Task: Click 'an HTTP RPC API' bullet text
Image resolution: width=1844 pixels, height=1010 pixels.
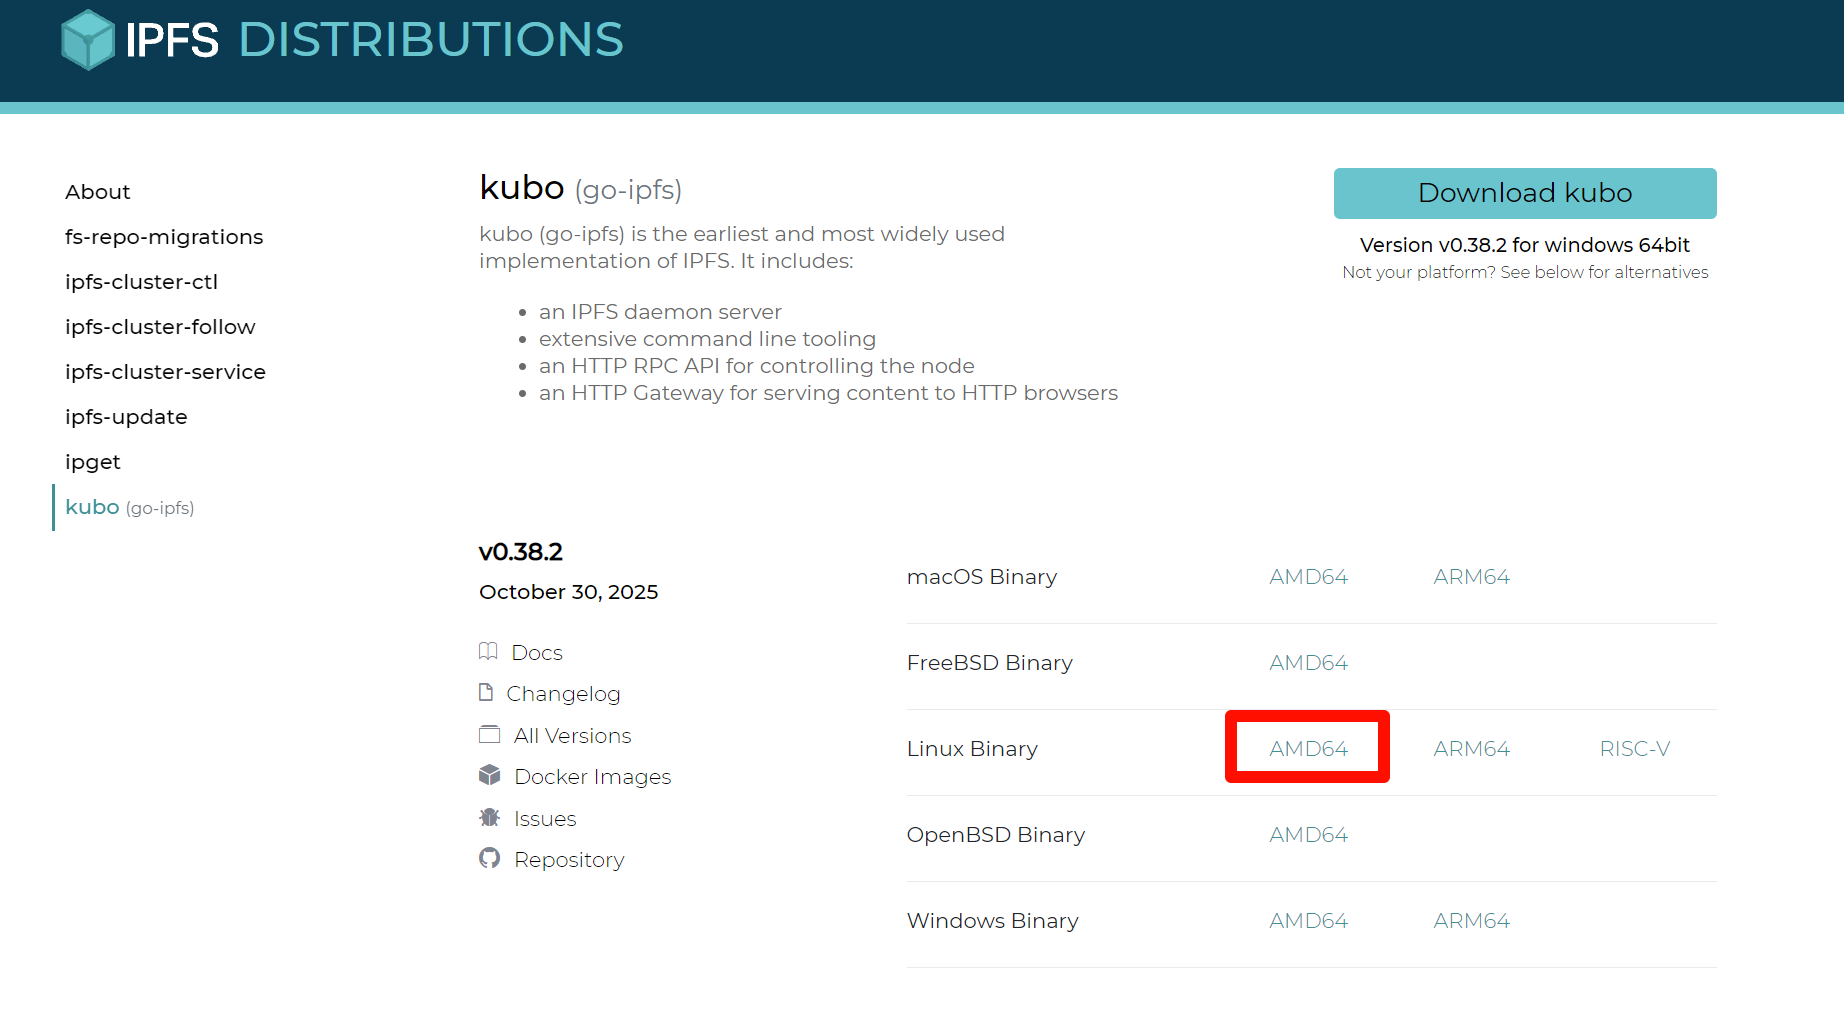Action: (757, 366)
